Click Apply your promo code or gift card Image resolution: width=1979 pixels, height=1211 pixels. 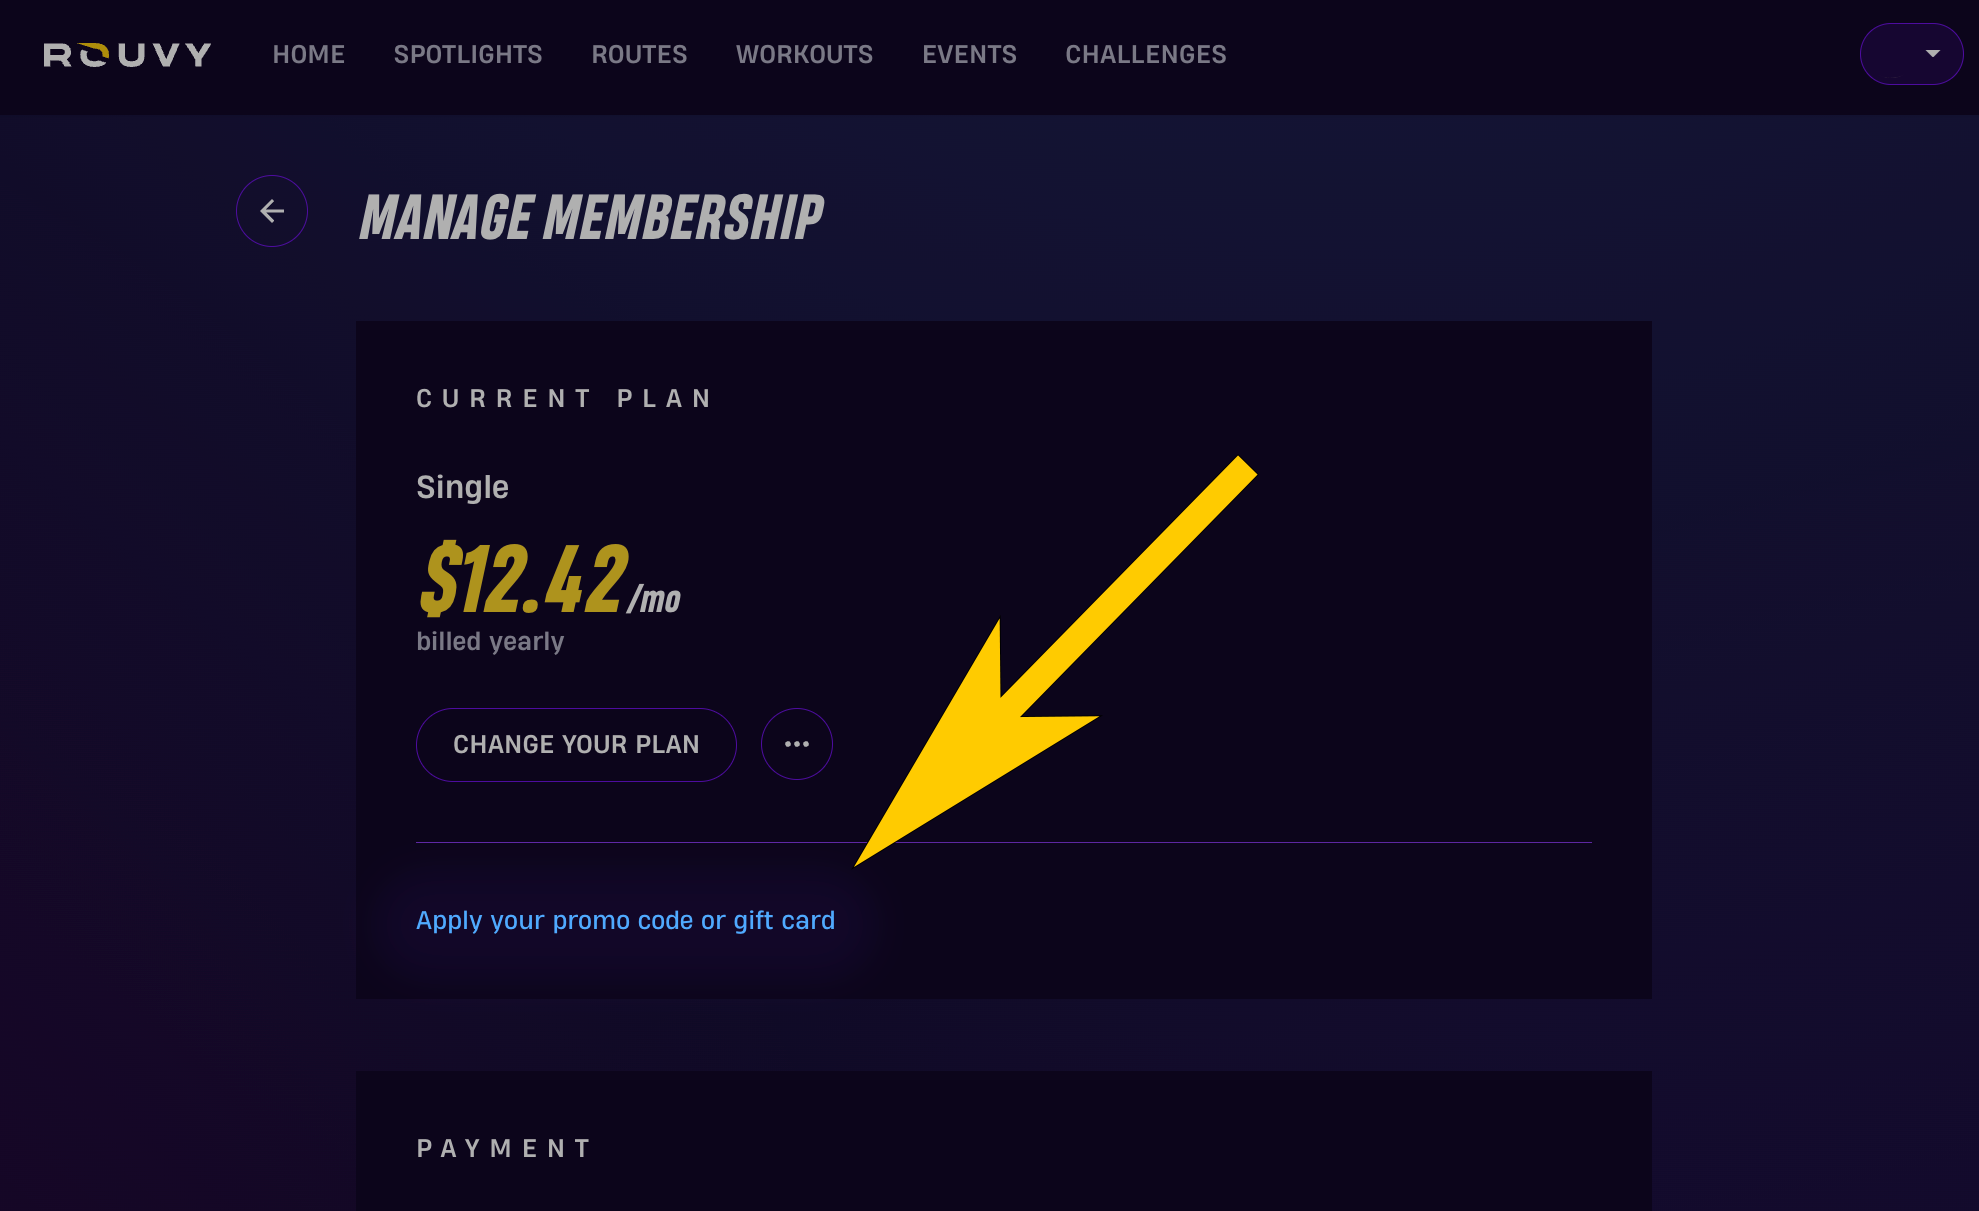click(625, 920)
